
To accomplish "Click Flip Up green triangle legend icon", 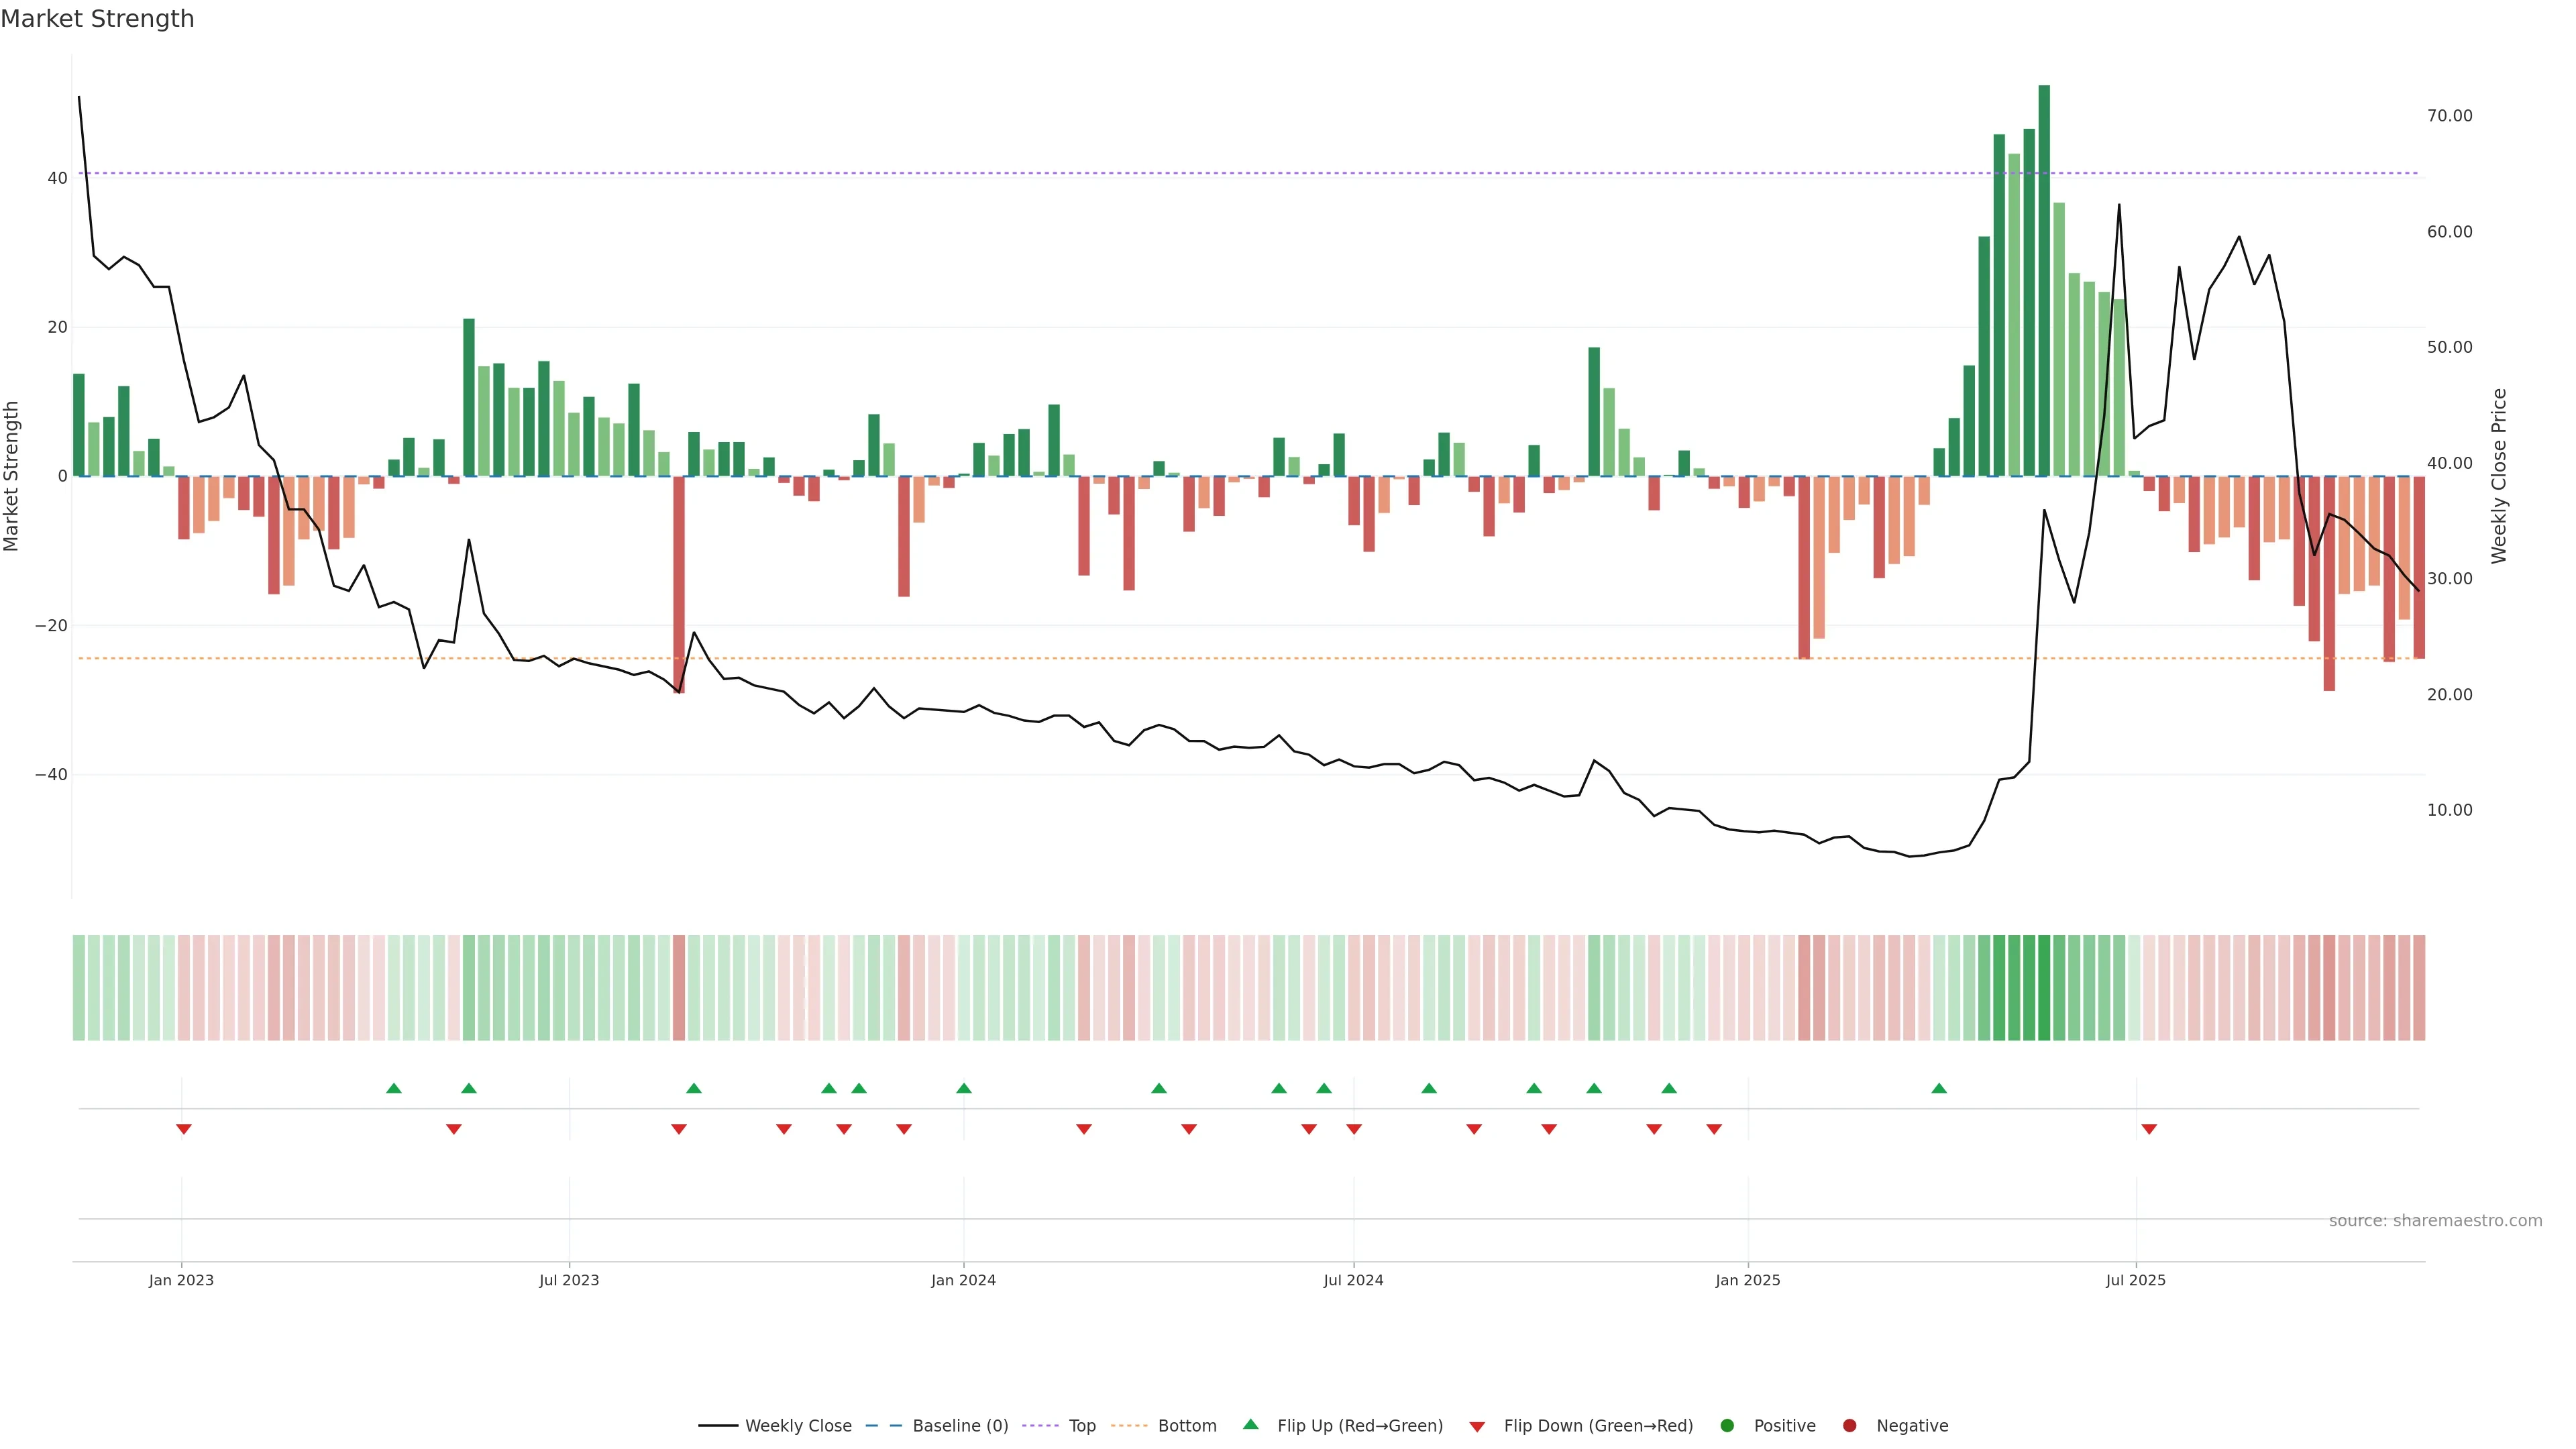I will [1250, 1424].
